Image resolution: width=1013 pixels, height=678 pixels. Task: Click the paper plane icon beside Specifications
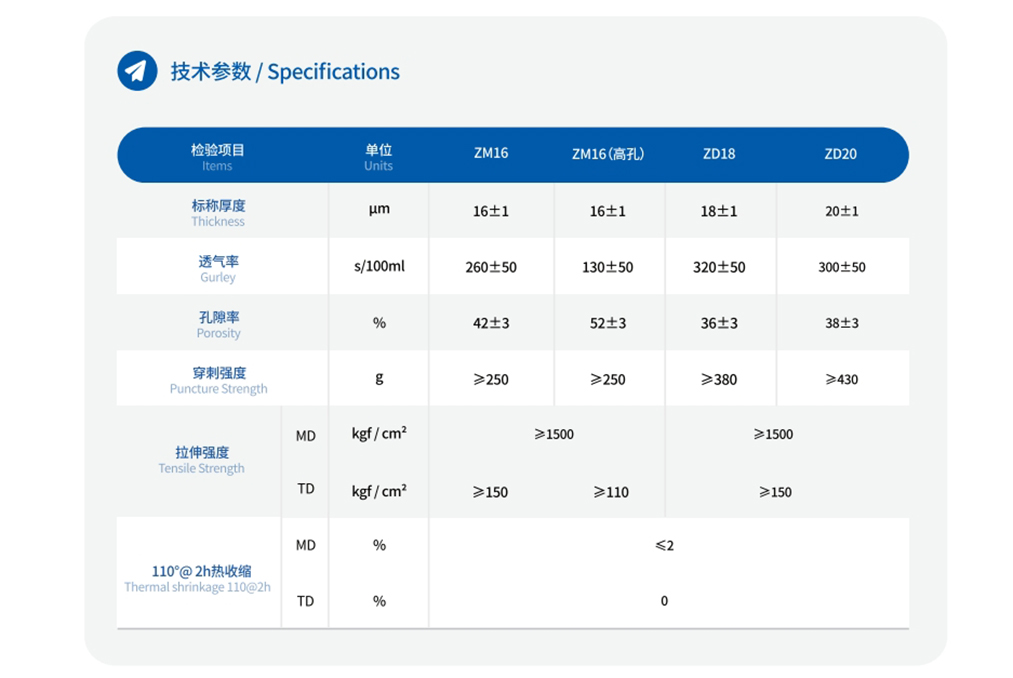[x=137, y=71]
